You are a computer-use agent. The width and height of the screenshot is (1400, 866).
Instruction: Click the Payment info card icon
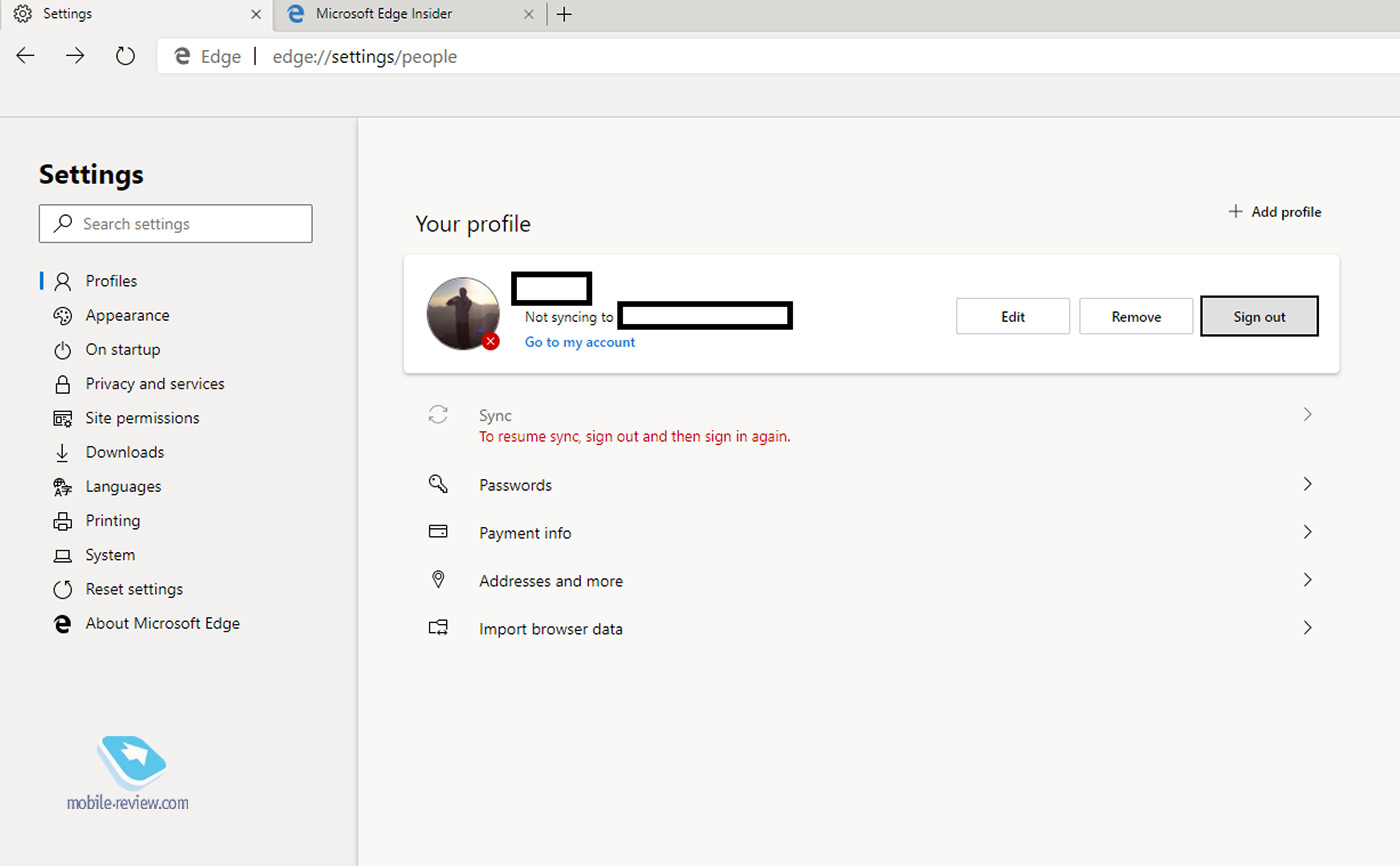click(438, 532)
